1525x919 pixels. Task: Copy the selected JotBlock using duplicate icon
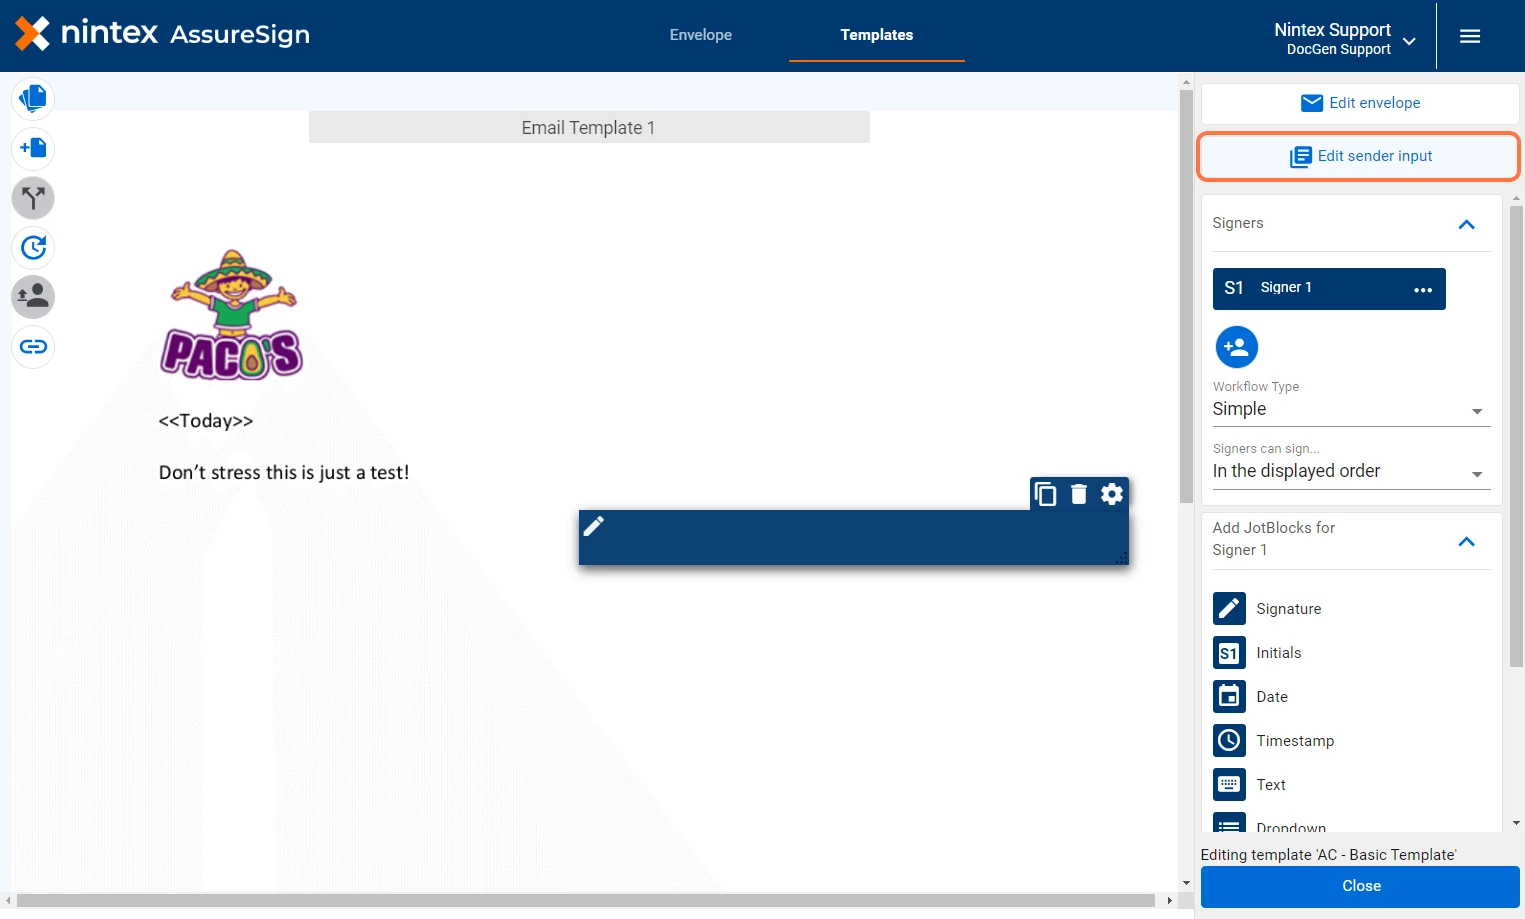click(x=1045, y=494)
